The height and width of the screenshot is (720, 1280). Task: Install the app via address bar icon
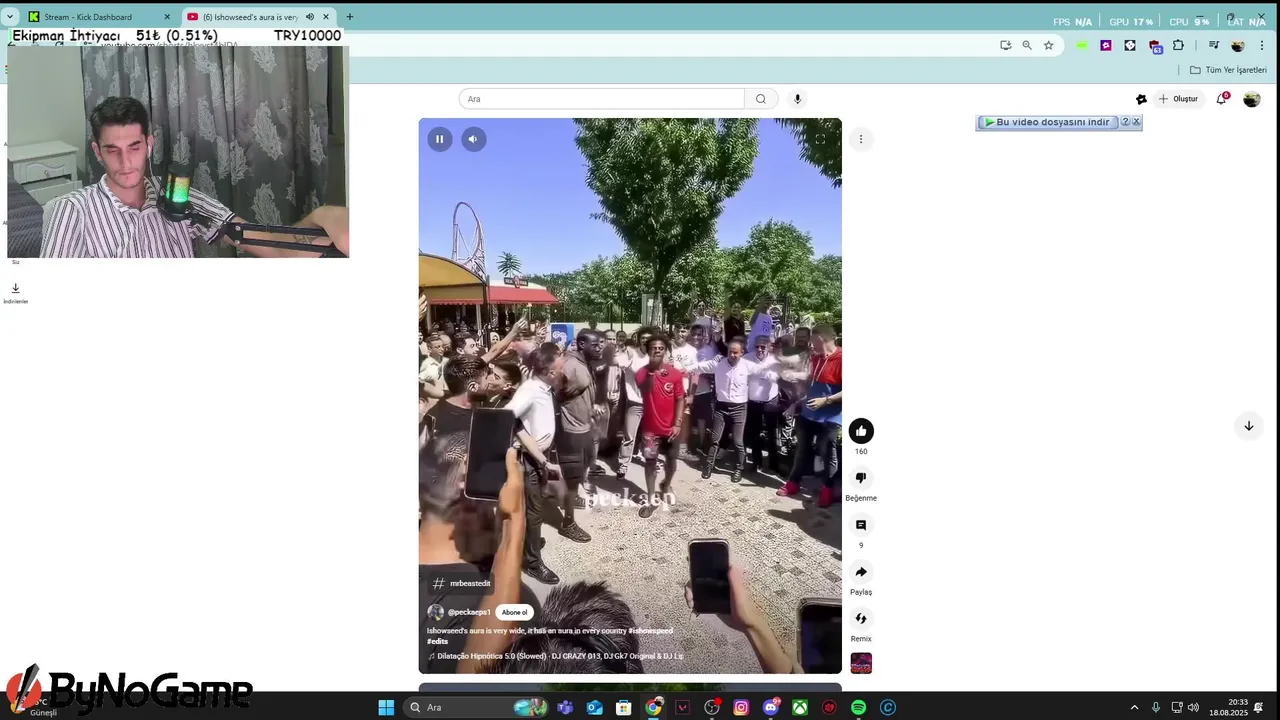point(1005,45)
